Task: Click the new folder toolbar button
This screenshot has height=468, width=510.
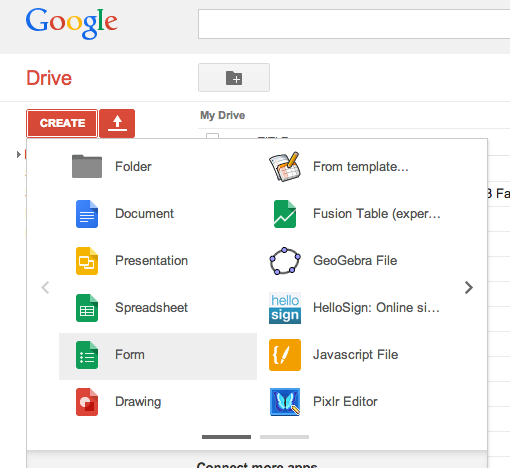Action: point(234,77)
